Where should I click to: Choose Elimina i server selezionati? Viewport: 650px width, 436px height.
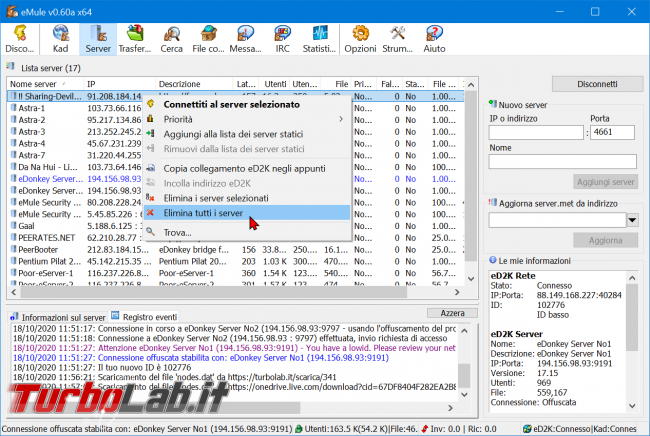click(x=247, y=198)
